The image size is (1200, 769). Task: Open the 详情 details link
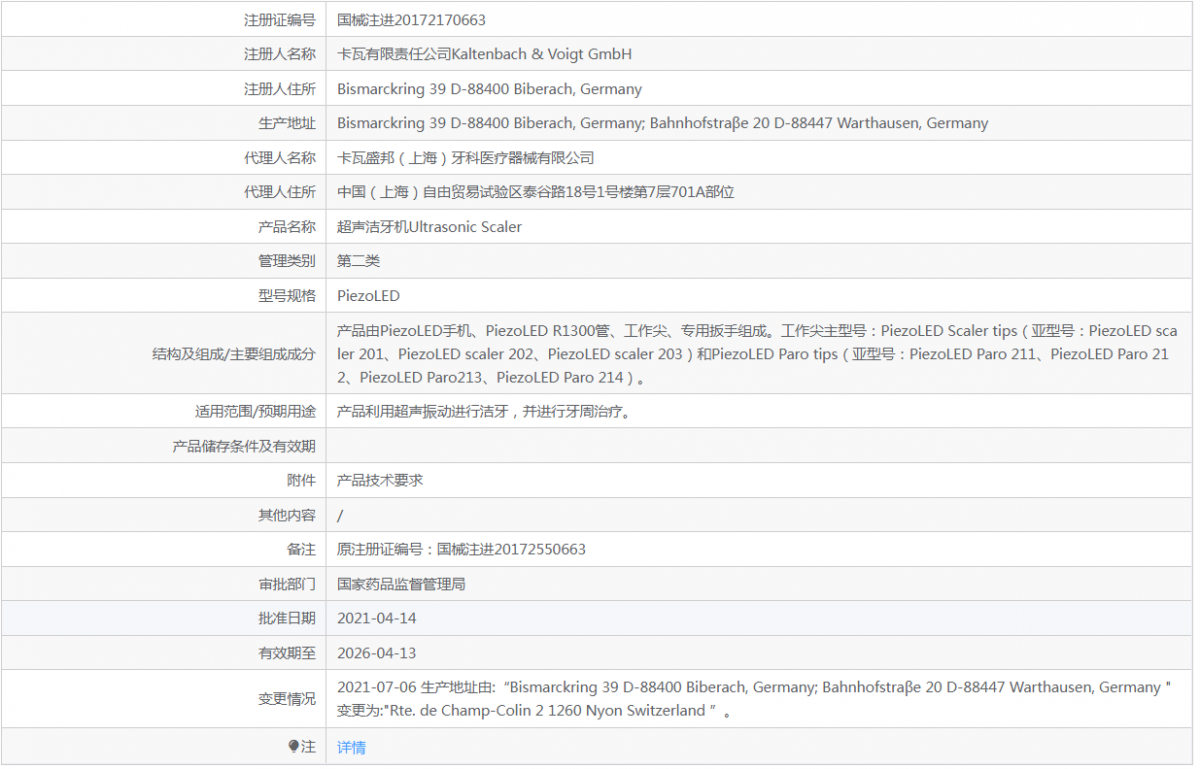(351, 747)
